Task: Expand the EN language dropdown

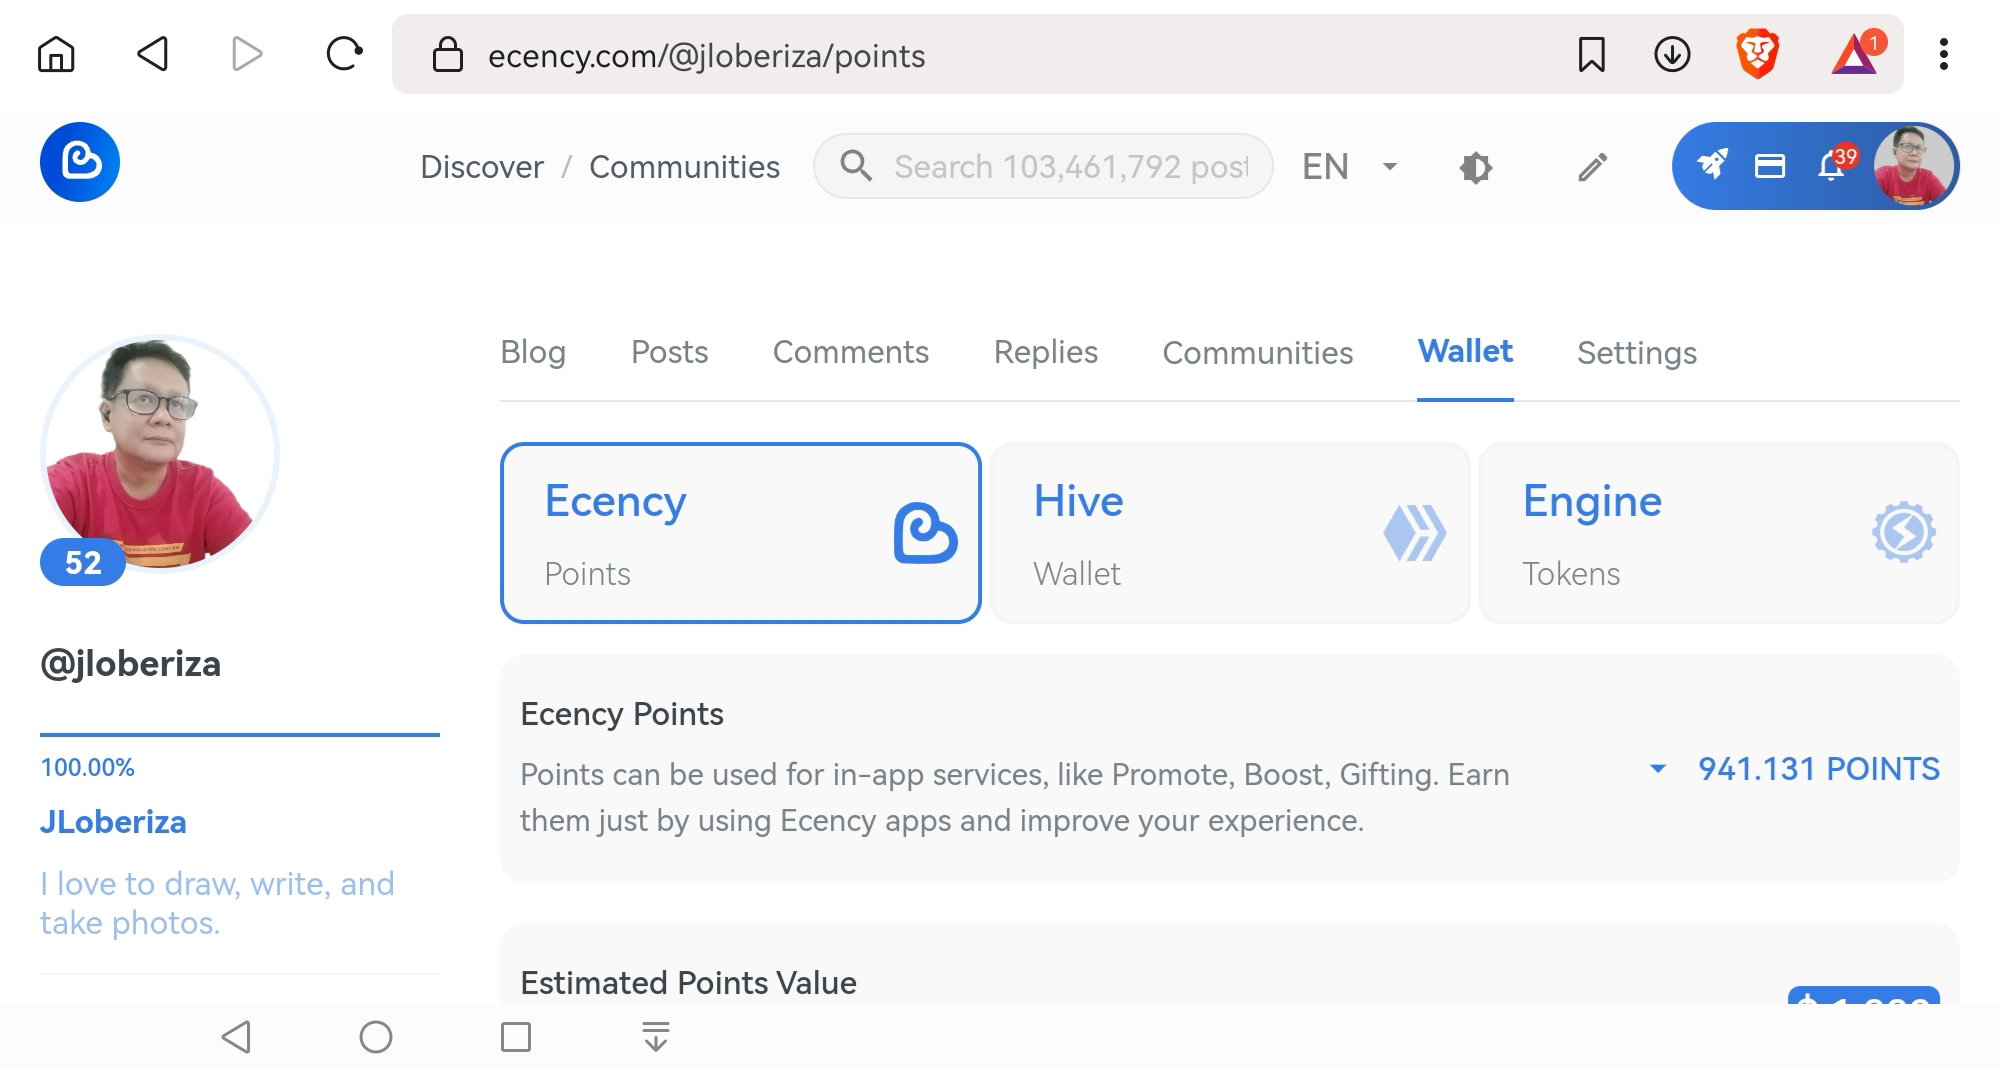Action: click(1349, 166)
